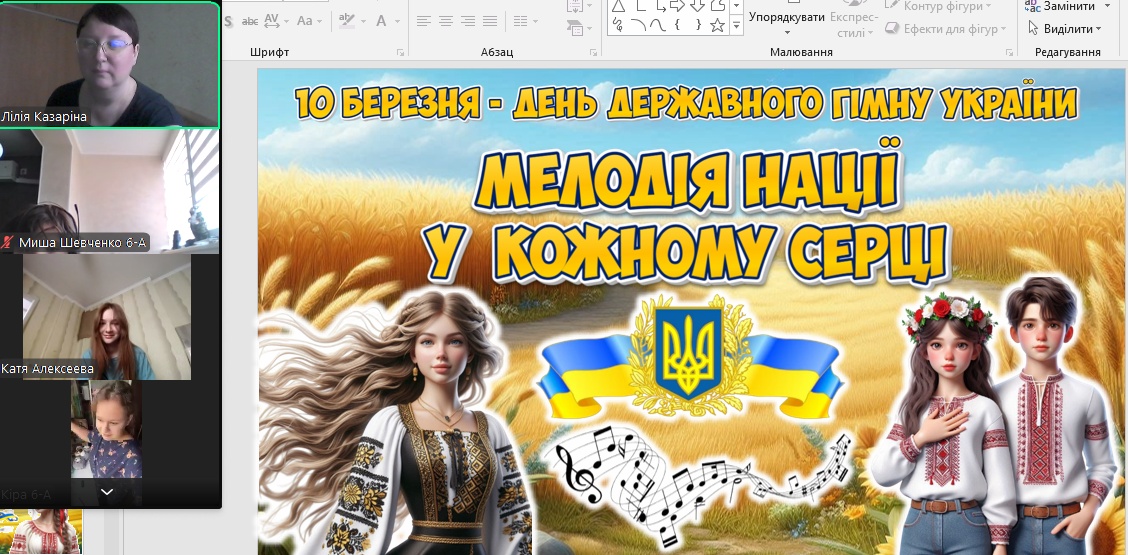Select the triangle shape in gallery
This screenshot has height=555, width=1128.
[x=619, y=6]
